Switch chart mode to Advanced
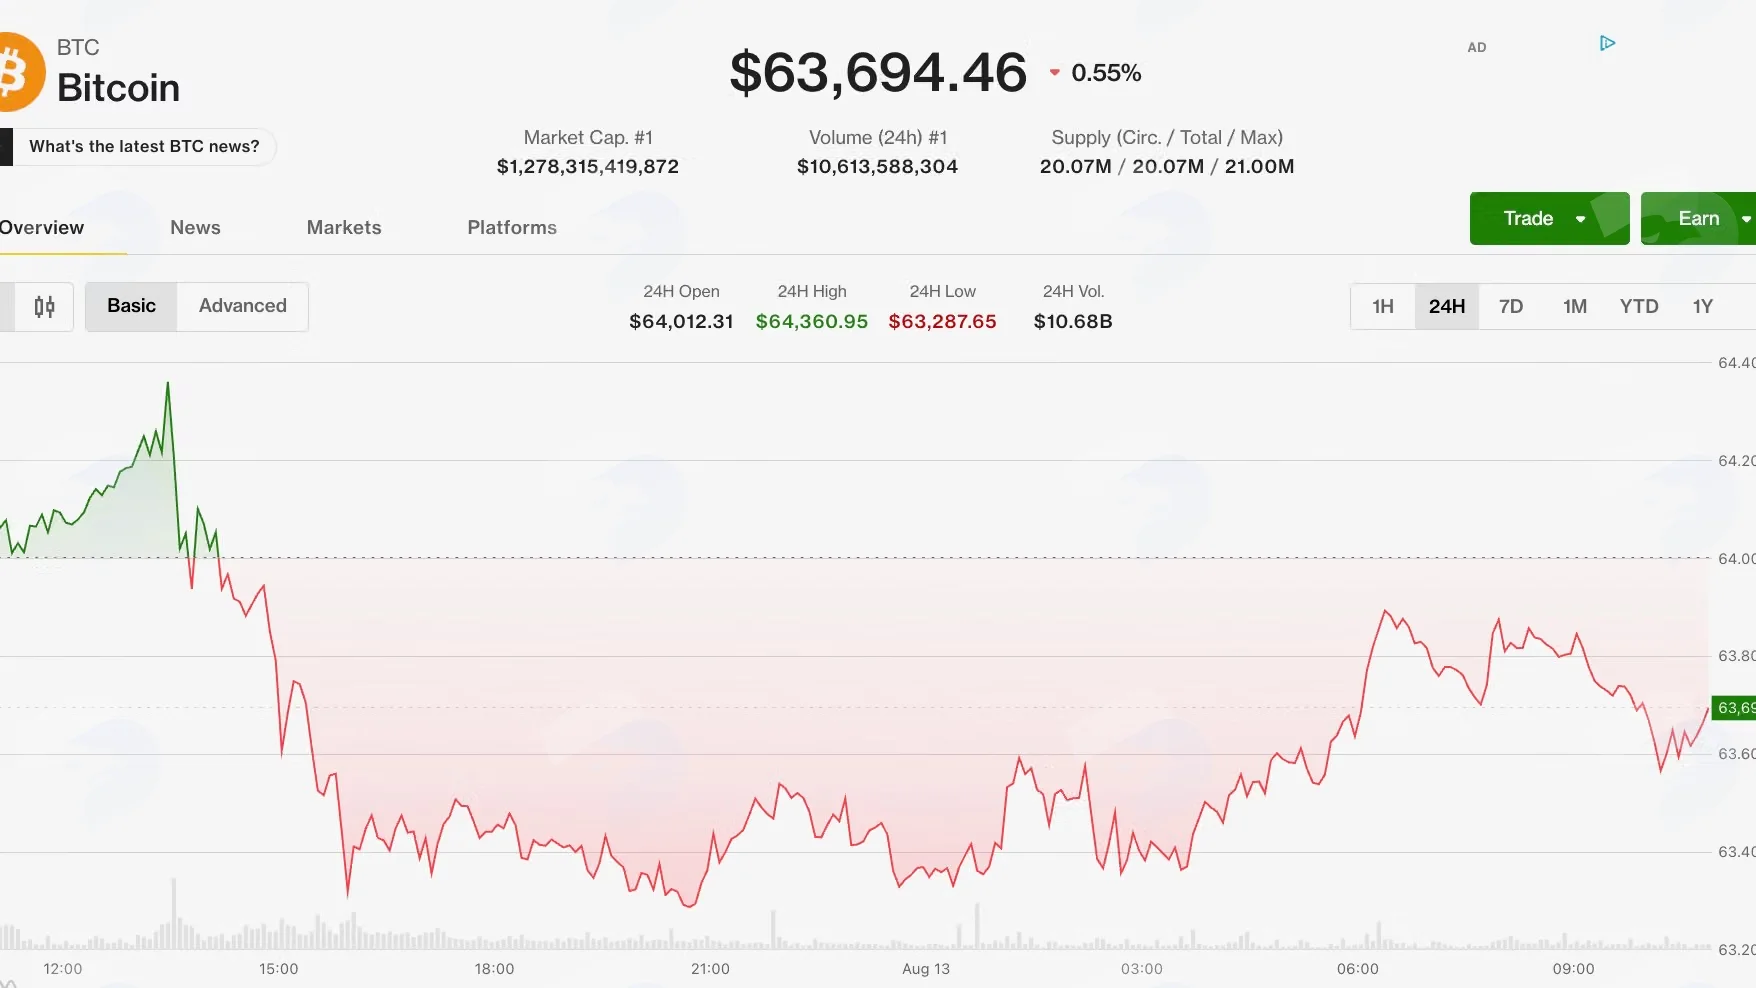The height and width of the screenshot is (988, 1756). click(242, 306)
